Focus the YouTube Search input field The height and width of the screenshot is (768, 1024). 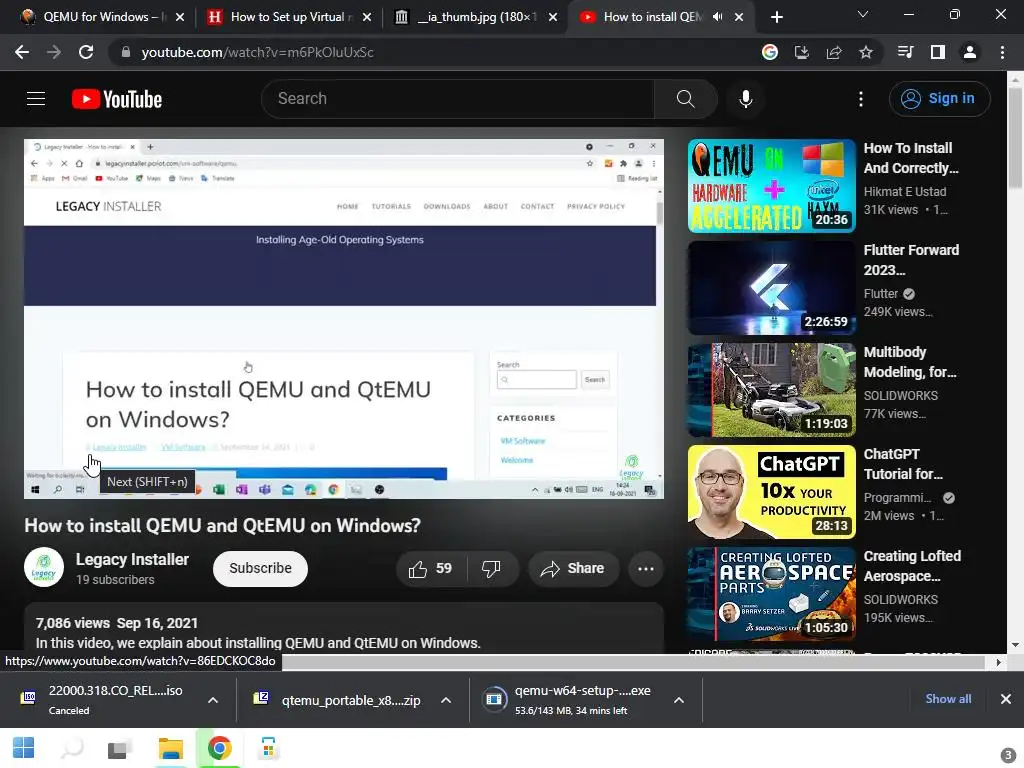point(458,99)
